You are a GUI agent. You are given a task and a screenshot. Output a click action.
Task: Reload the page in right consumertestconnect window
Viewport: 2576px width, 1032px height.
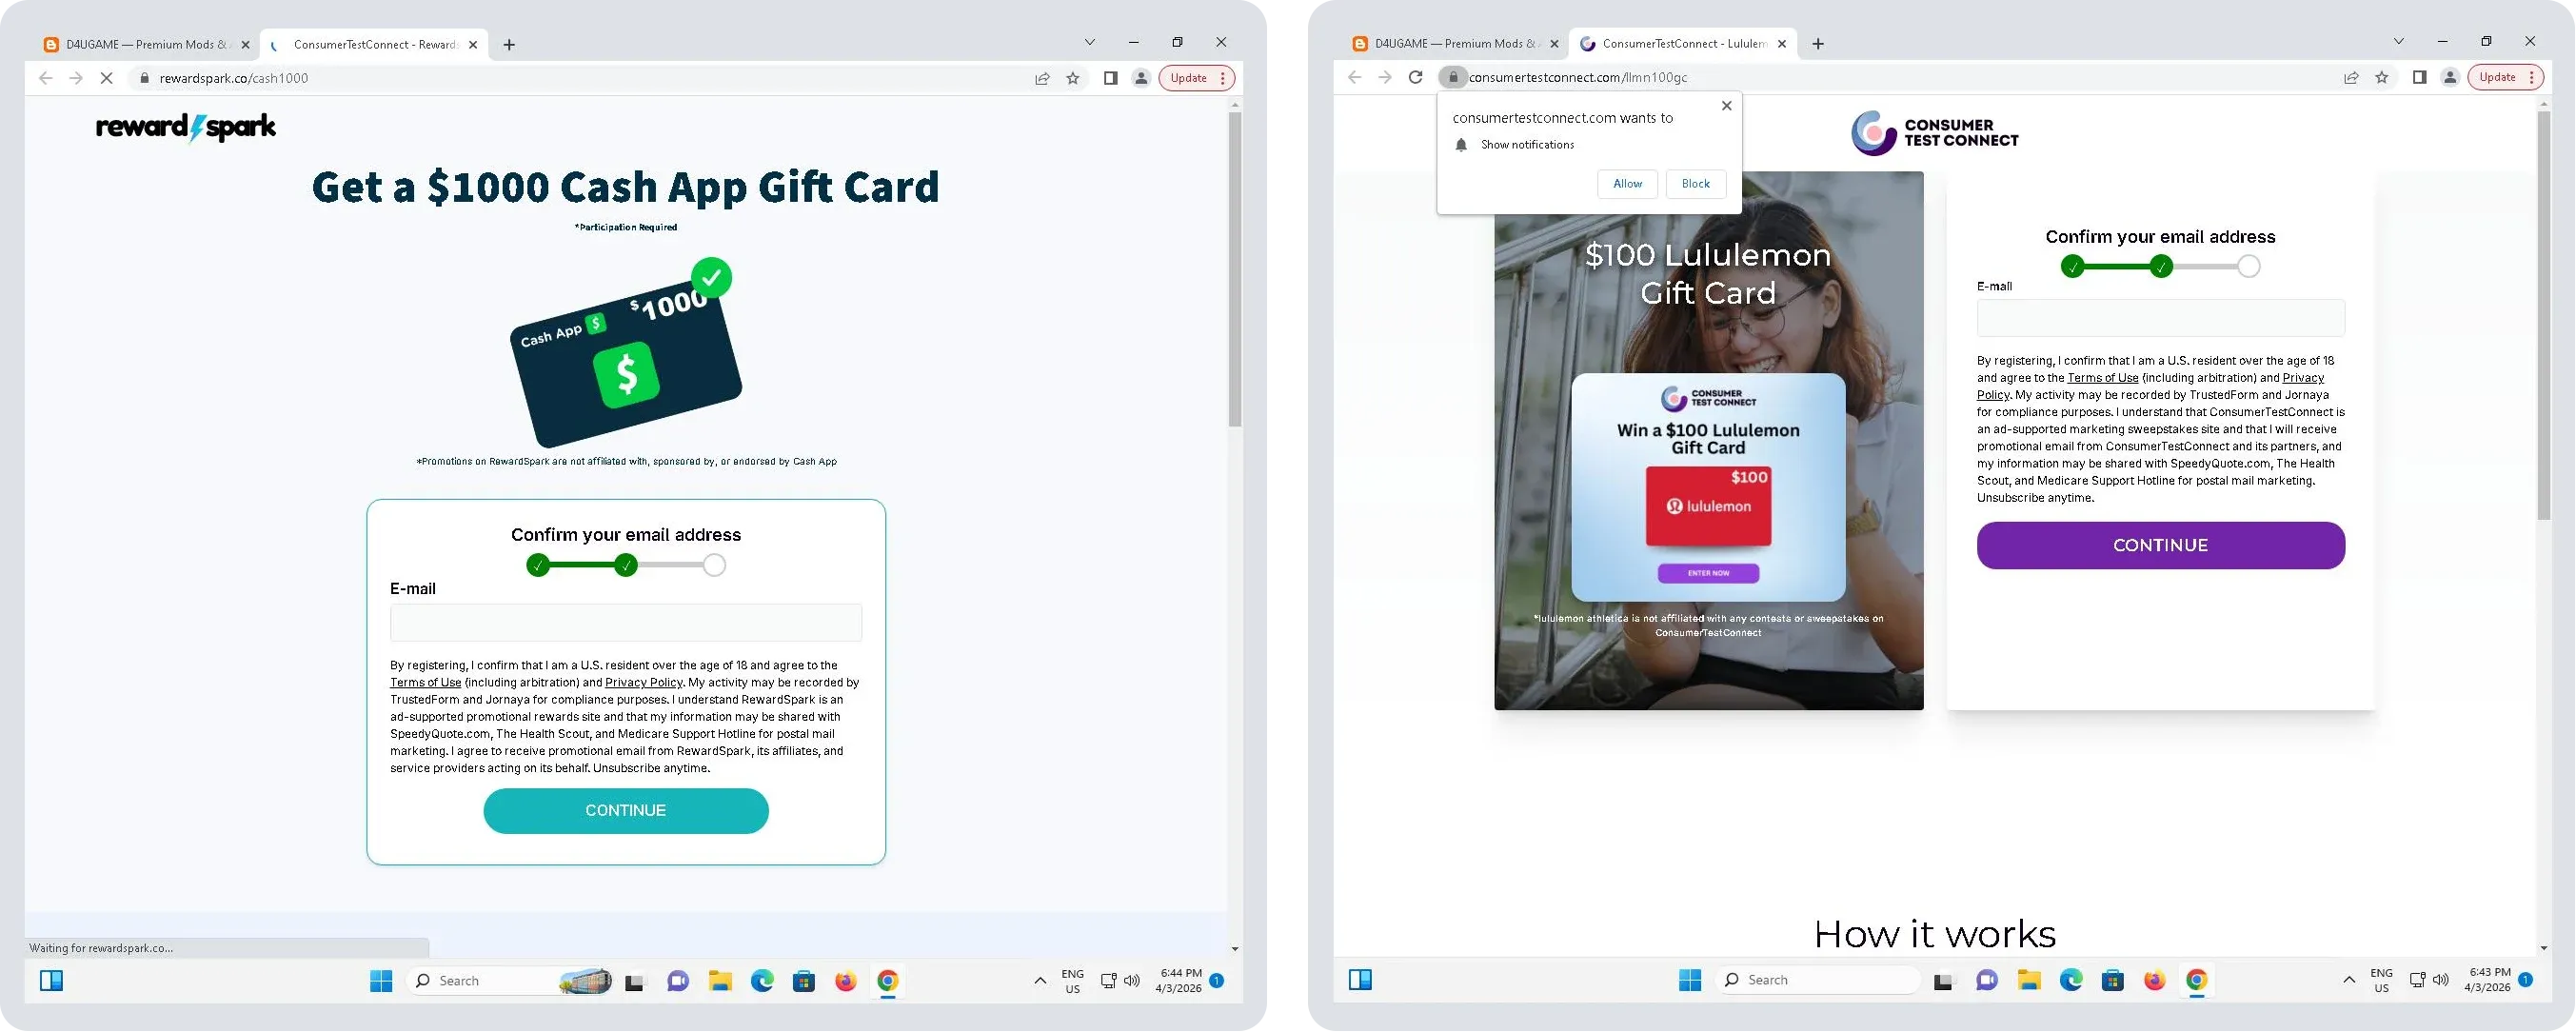pyautogui.click(x=1415, y=77)
